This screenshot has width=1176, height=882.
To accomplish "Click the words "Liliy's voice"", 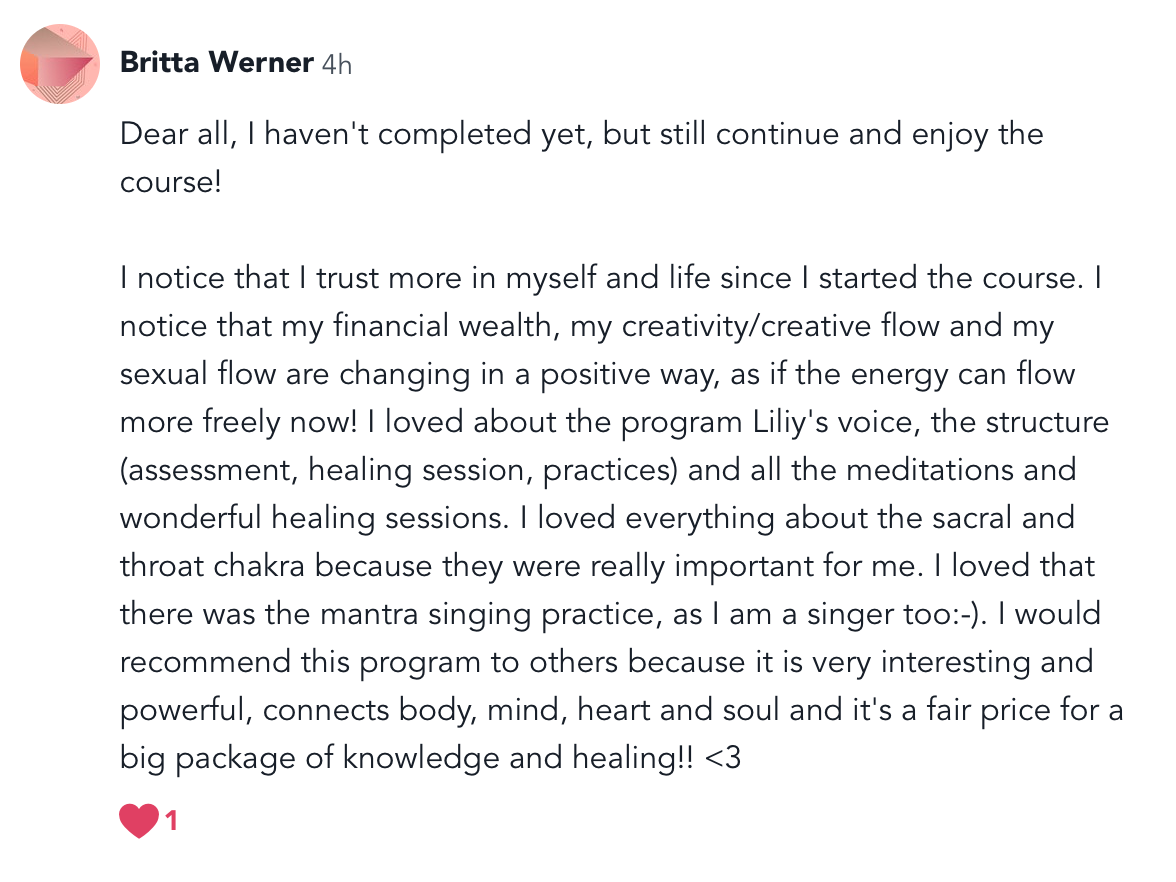I will (835, 422).
